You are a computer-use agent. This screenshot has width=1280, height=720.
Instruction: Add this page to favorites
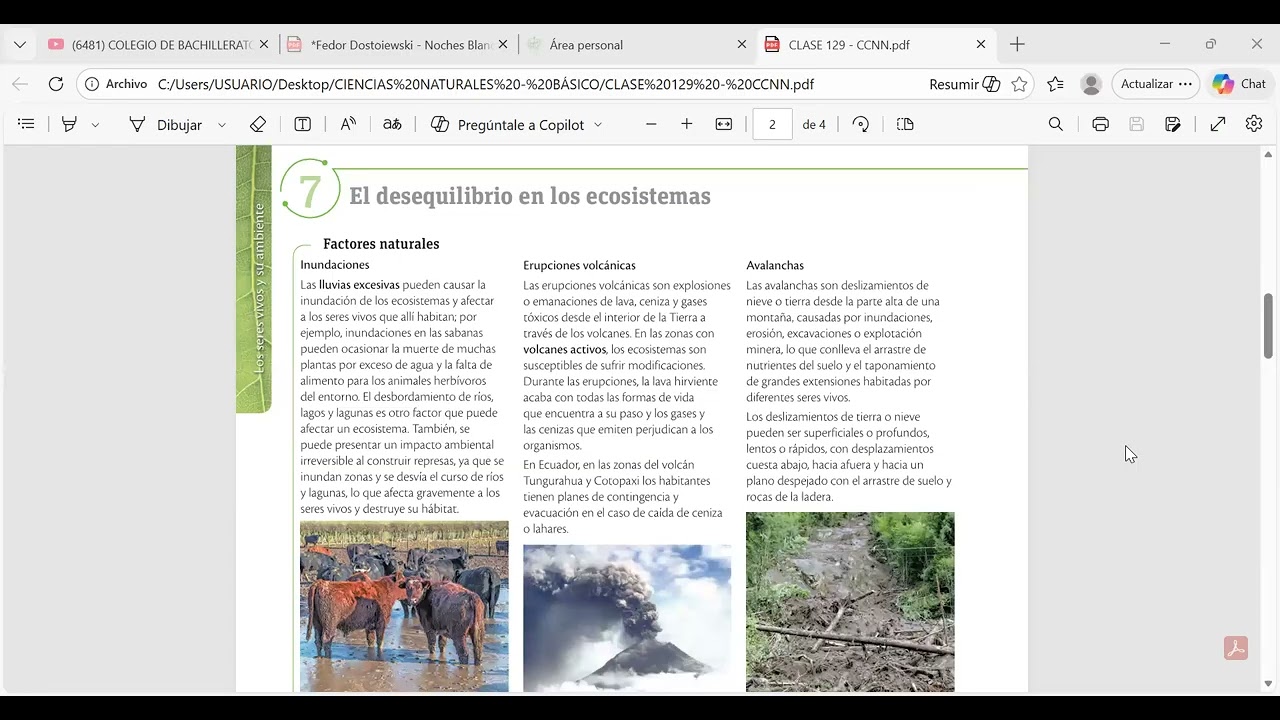point(1019,84)
